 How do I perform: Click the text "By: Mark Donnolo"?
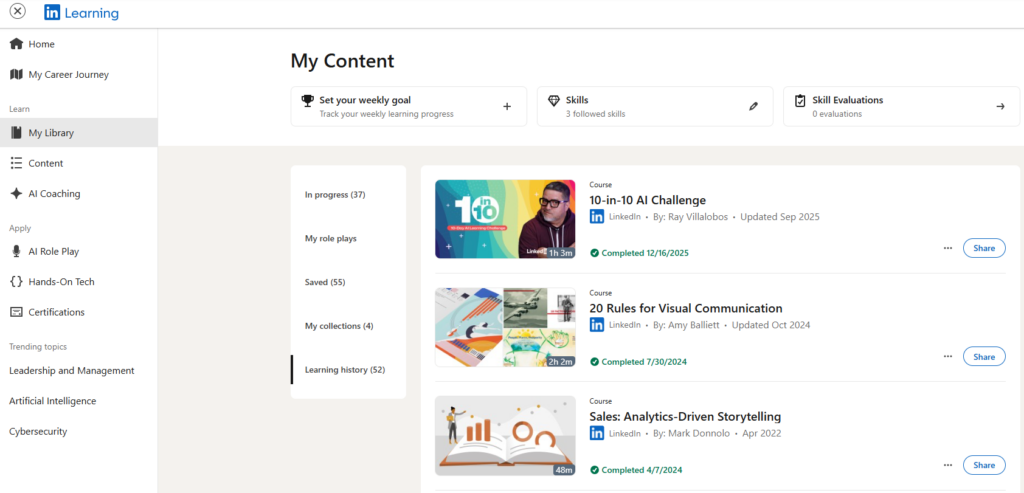point(691,434)
